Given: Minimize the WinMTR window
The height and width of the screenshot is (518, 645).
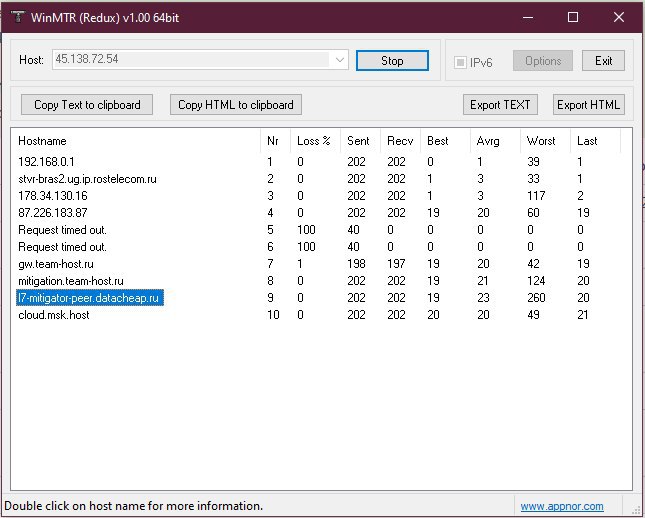Looking at the screenshot, I should pos(528,17).
